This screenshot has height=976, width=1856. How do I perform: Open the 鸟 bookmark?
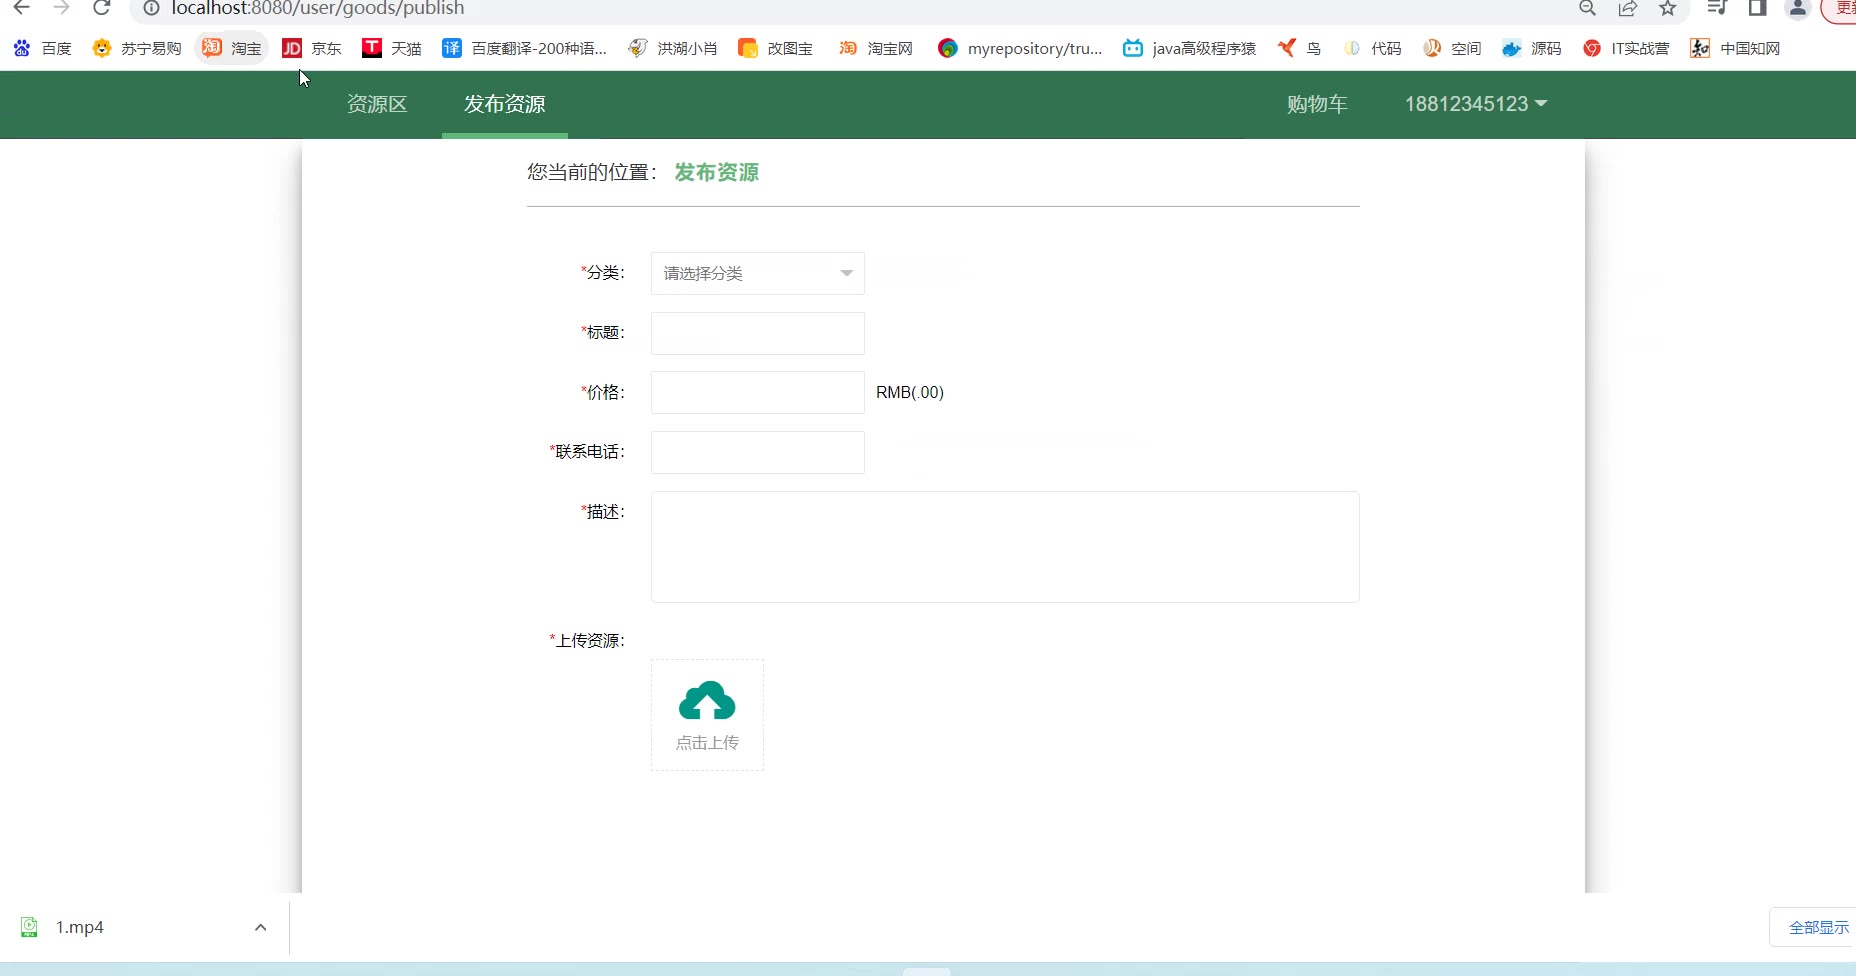coord(1299,48)
